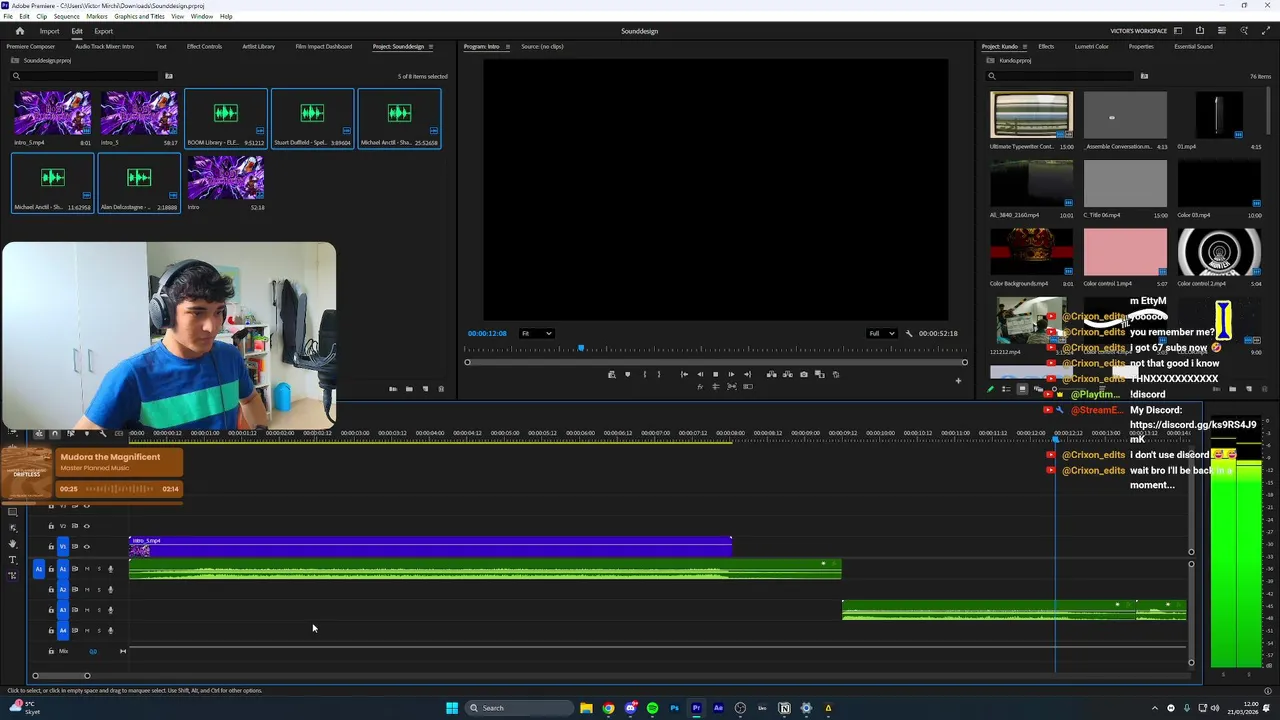This screenshot has width=1280, height=720.
Task: Switch to the Audio Track Mixer tab
Action: click(104, 46)
